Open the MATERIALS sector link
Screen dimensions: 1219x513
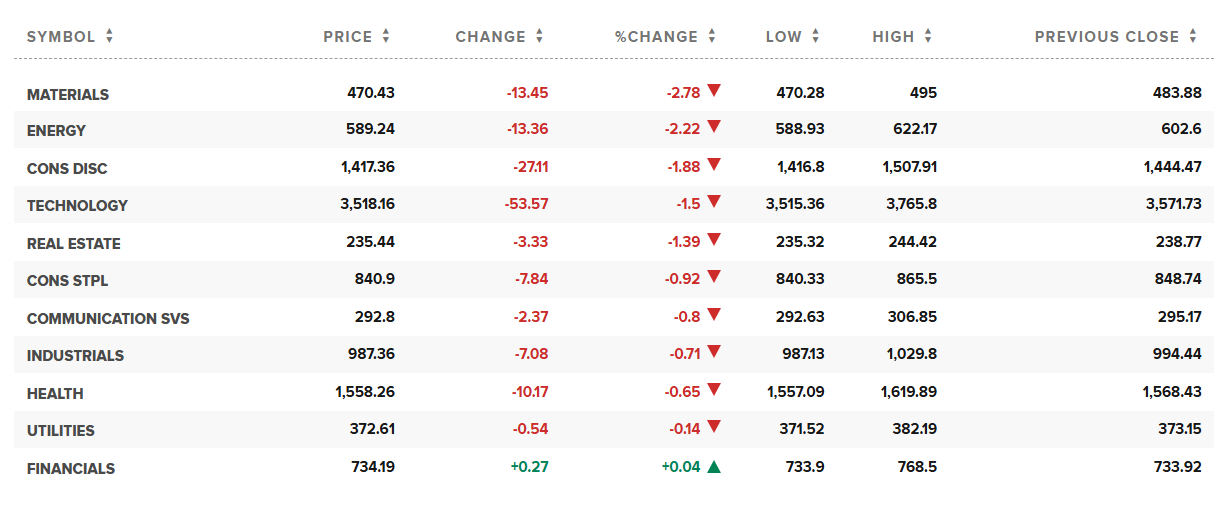point(68,95)
